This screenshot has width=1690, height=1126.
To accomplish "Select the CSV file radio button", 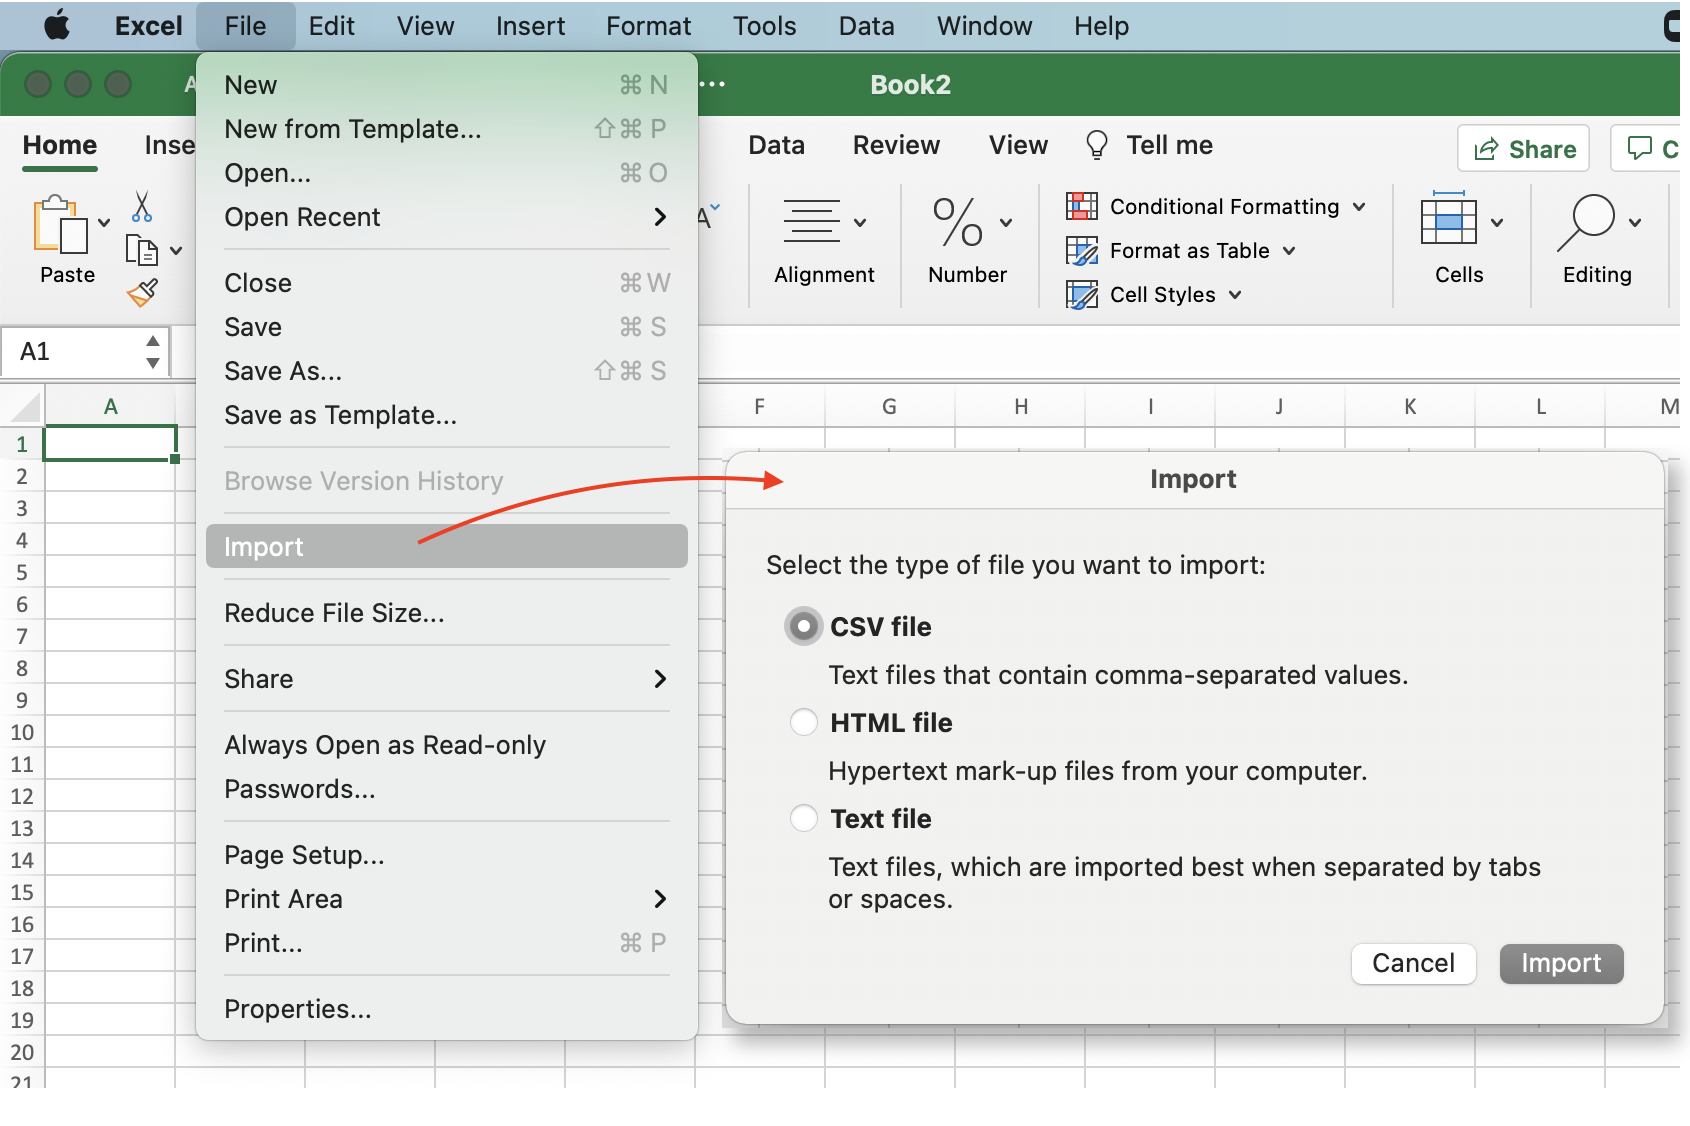I will [803, 627].
